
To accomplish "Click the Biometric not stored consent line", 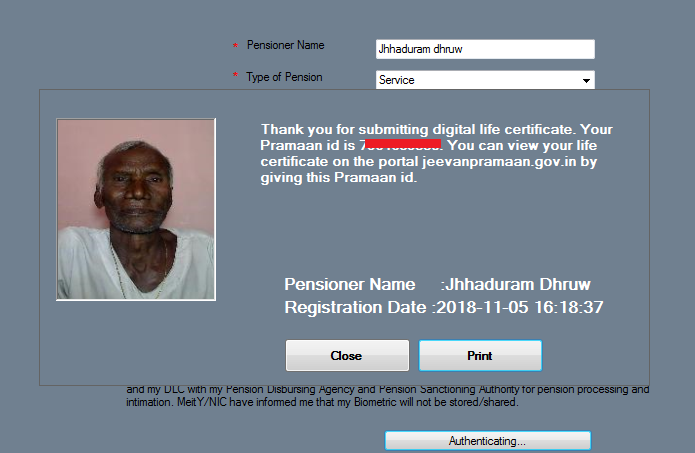I will coord(322,402).
